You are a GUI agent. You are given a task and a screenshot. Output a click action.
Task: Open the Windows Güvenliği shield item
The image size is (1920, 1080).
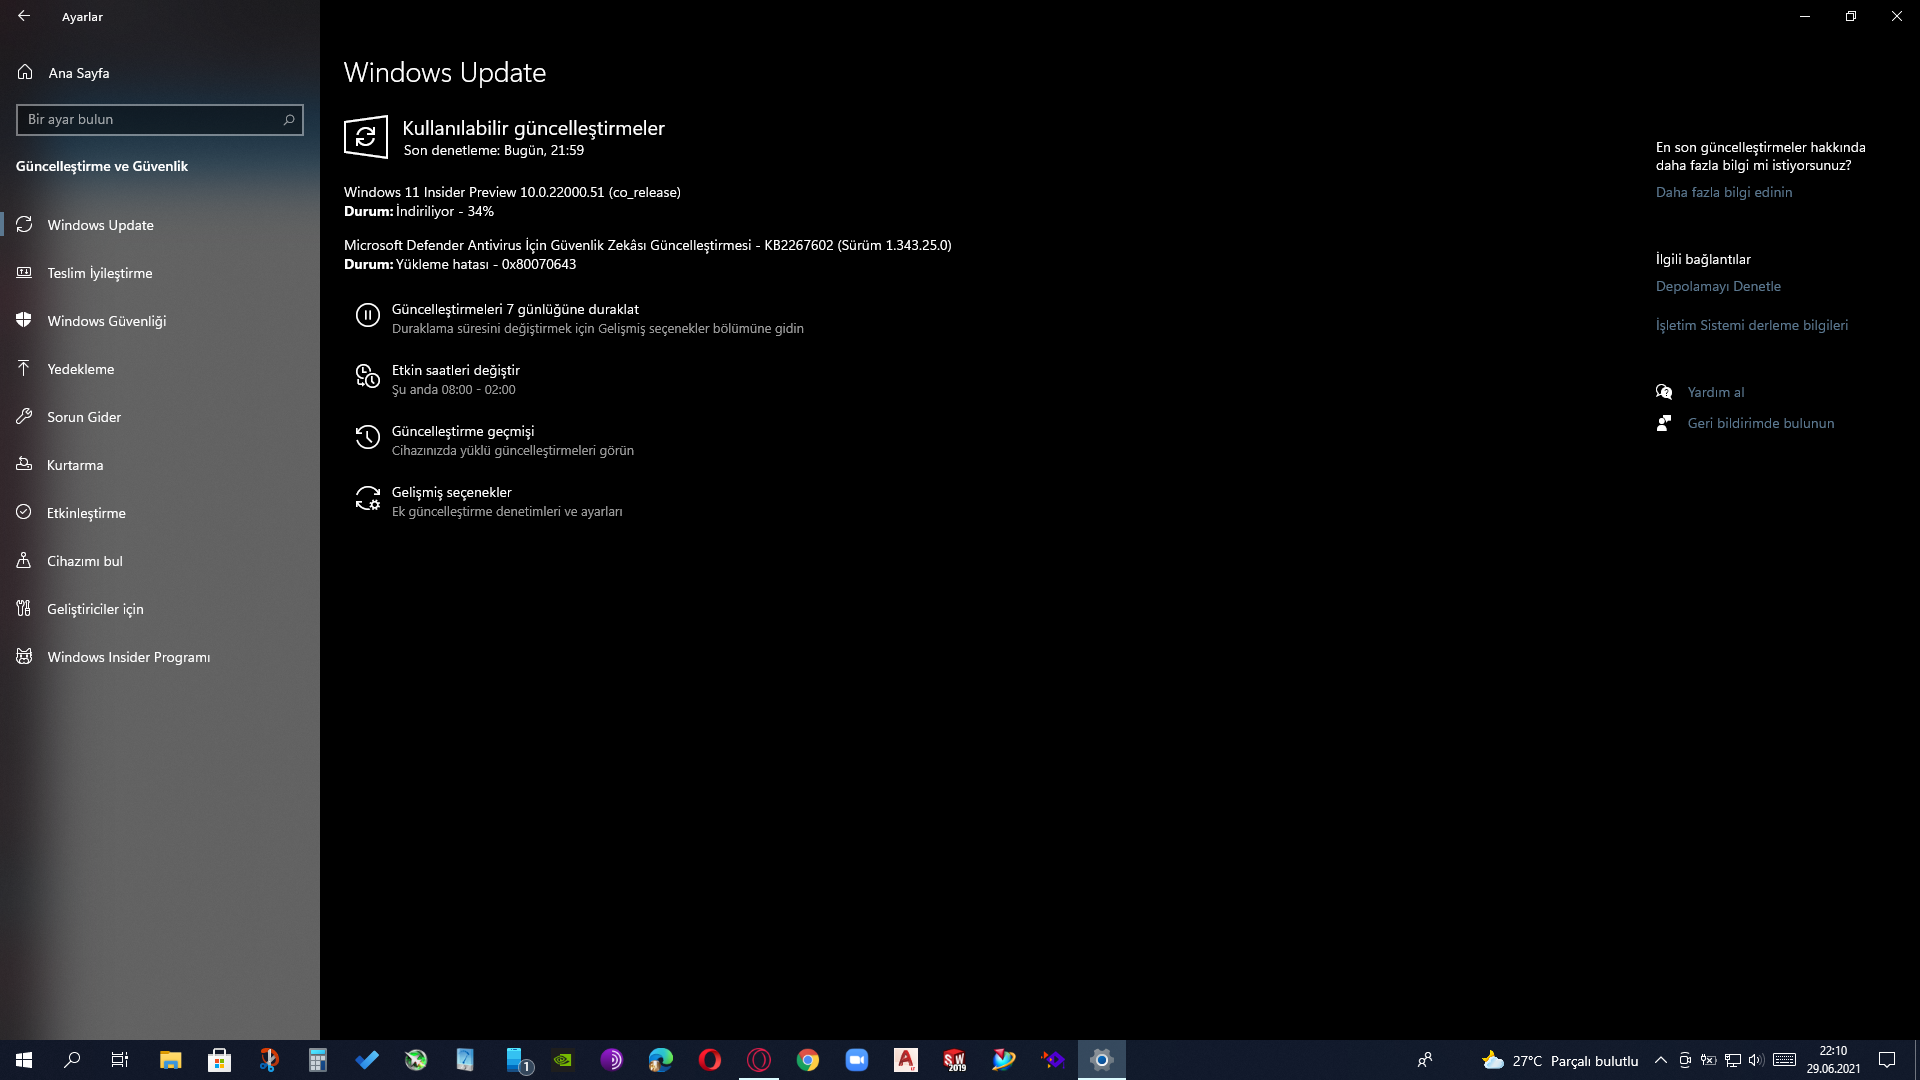(x=106, y=321)
